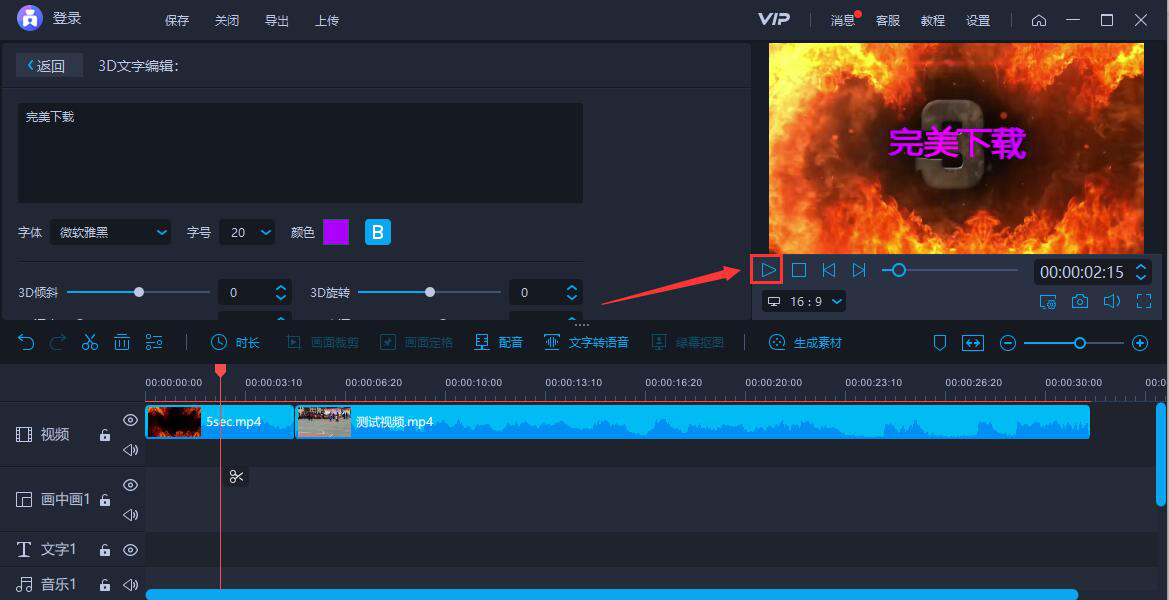The image size is (1169, 600).
Task: Open the 设置 settings menu
Action: 978,20
